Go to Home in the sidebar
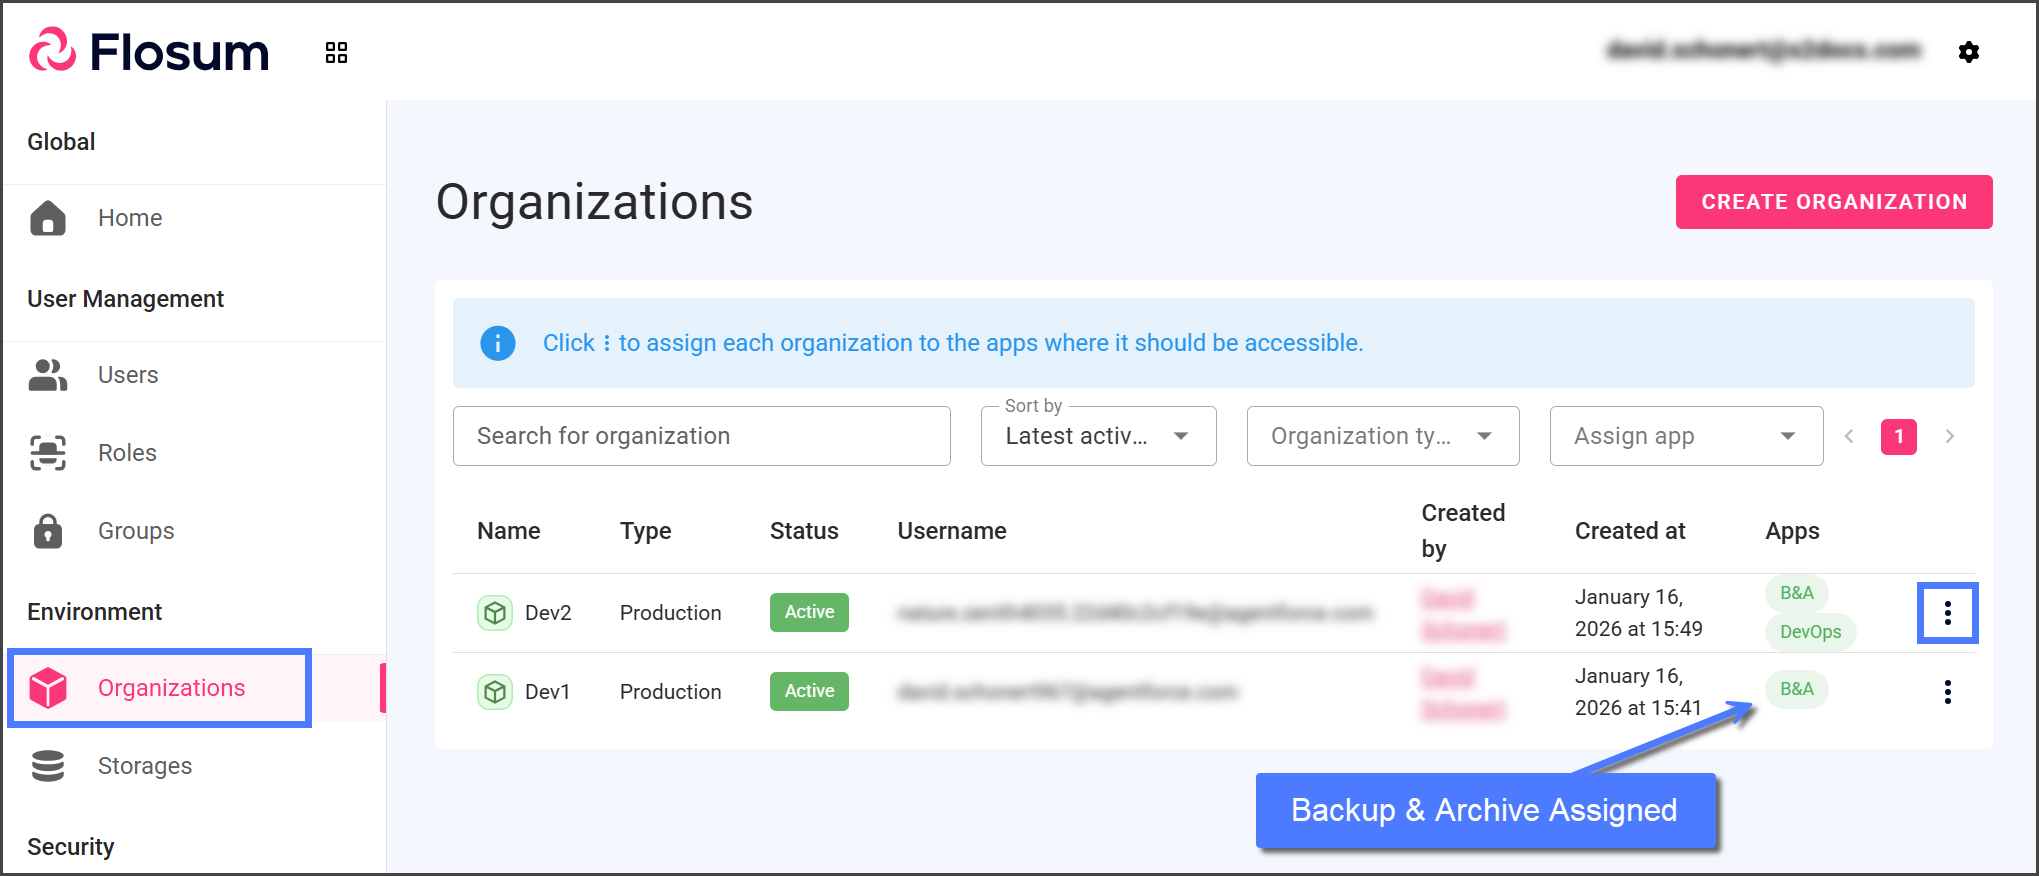Image resolution: width=2039 pixels, height=876 pixels. (130, 218)
